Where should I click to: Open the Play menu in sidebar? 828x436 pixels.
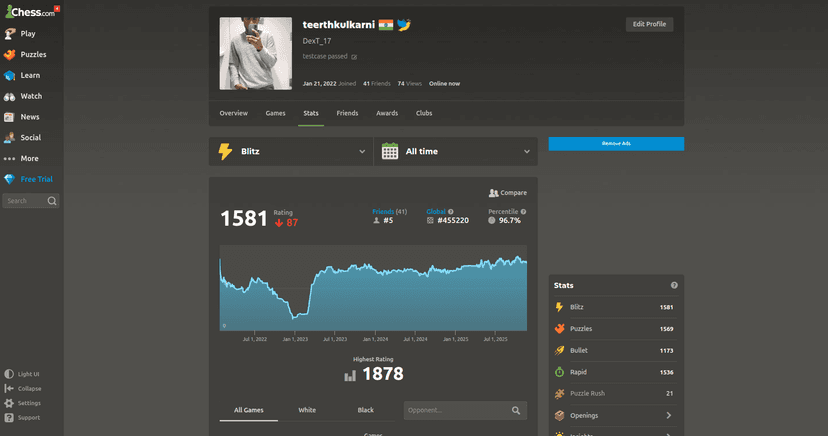[27, 33]
